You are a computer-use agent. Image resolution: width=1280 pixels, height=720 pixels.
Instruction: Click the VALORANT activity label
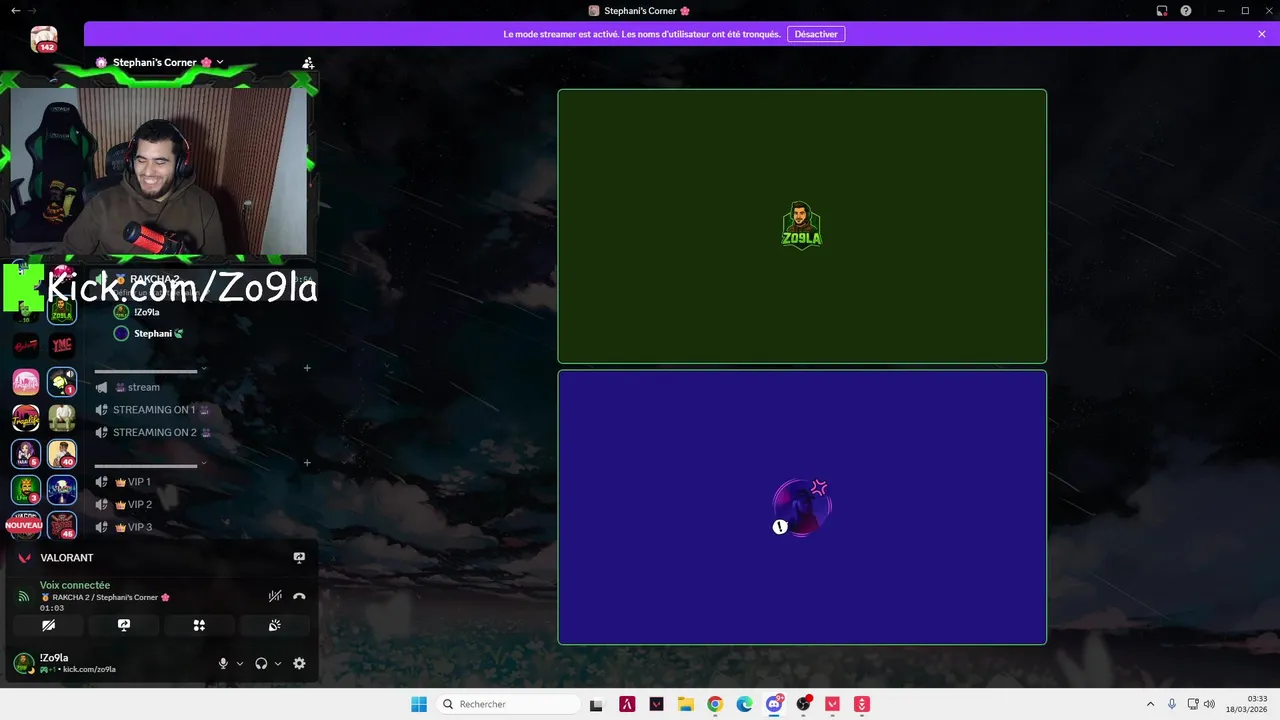(67, 558)
